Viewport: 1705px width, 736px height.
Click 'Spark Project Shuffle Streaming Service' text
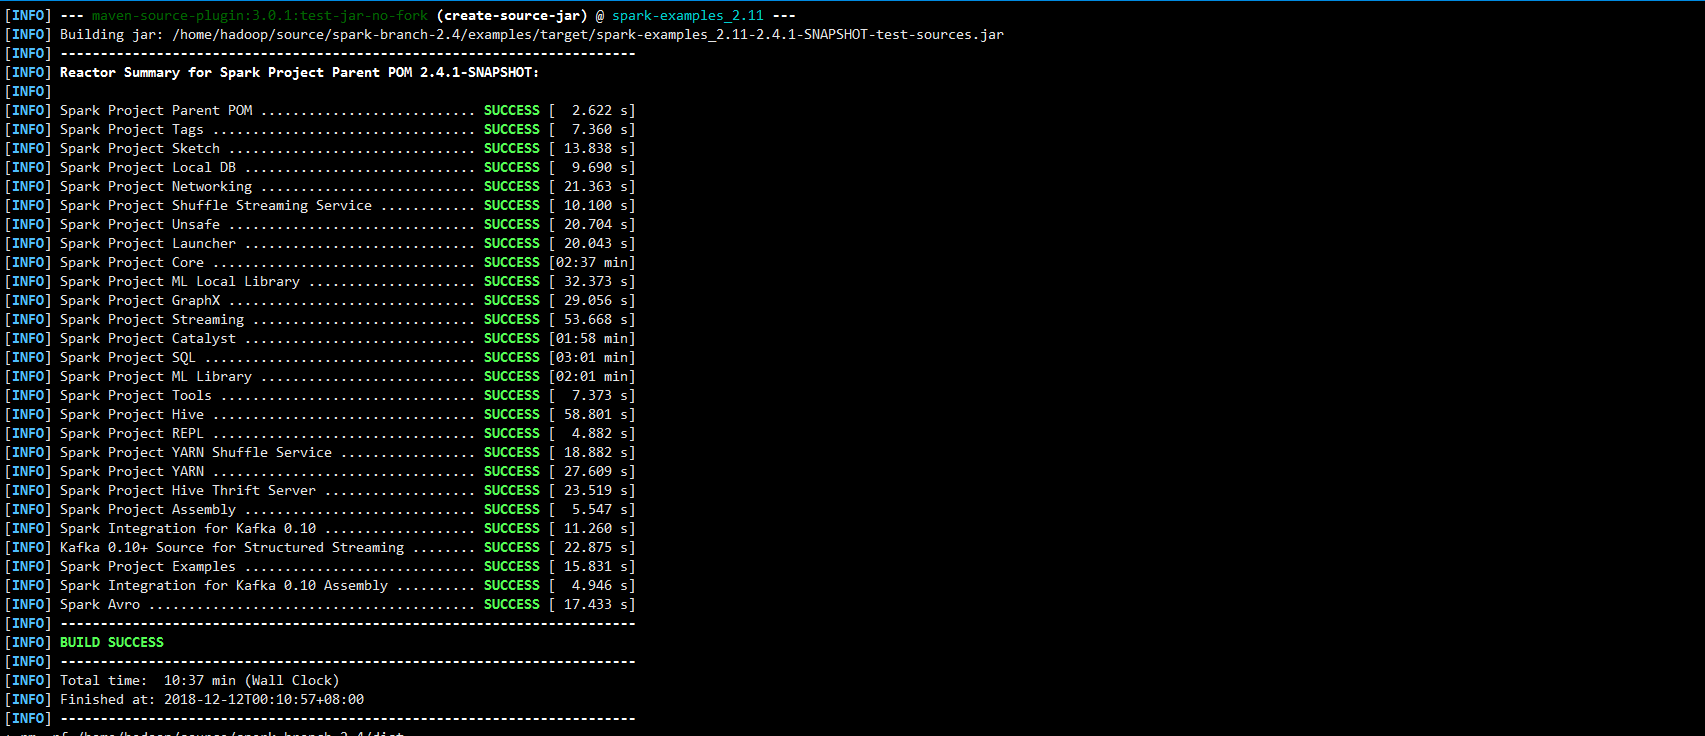216,206
